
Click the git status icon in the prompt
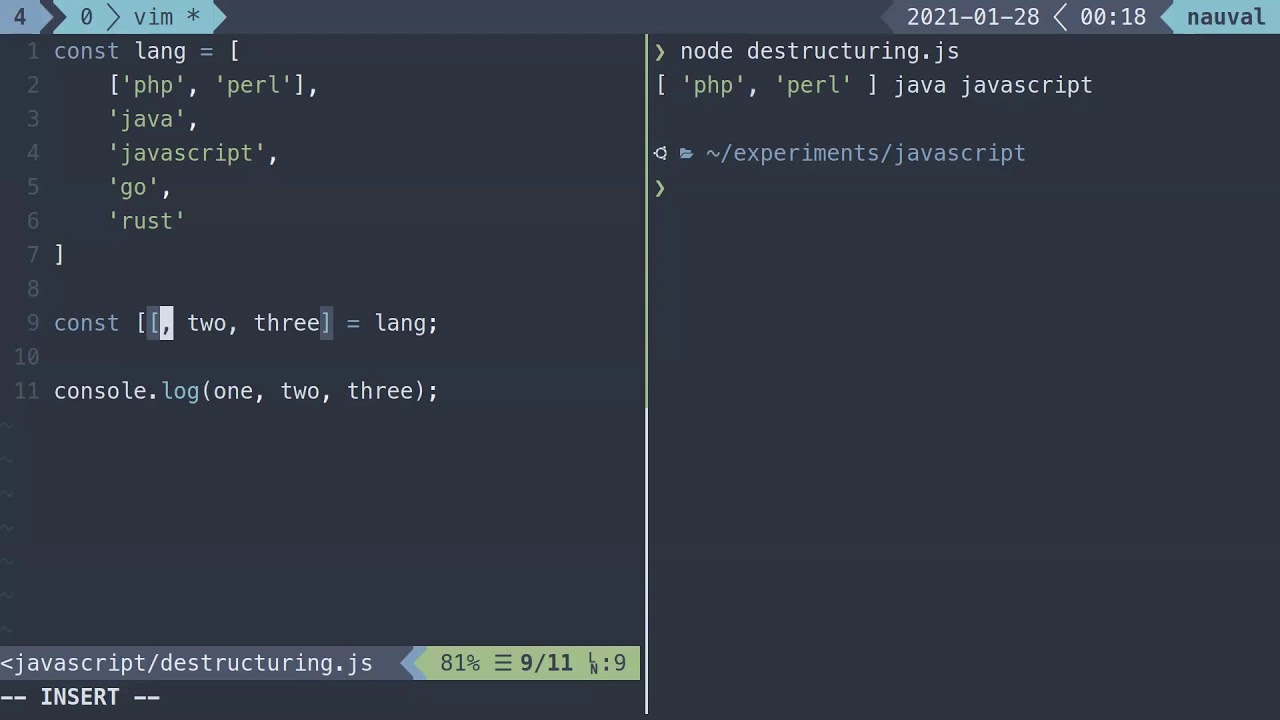pos(660,153)
